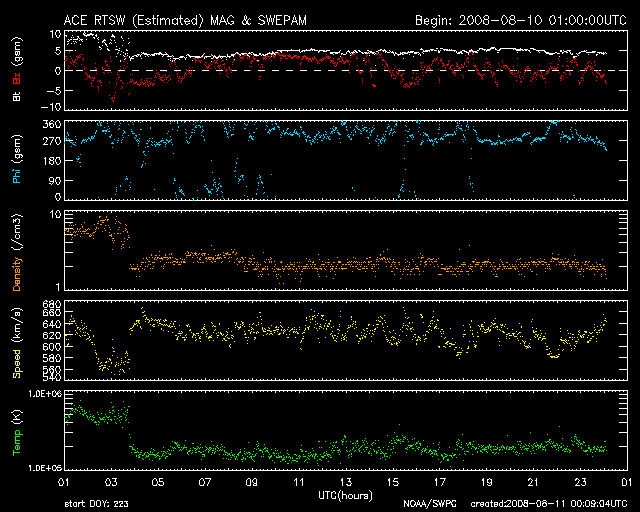The width and height of the screenshot is (640, 512).
Task: Click the 'Bt Bz (gsm)' axis label
Action: tap(17, 69)
